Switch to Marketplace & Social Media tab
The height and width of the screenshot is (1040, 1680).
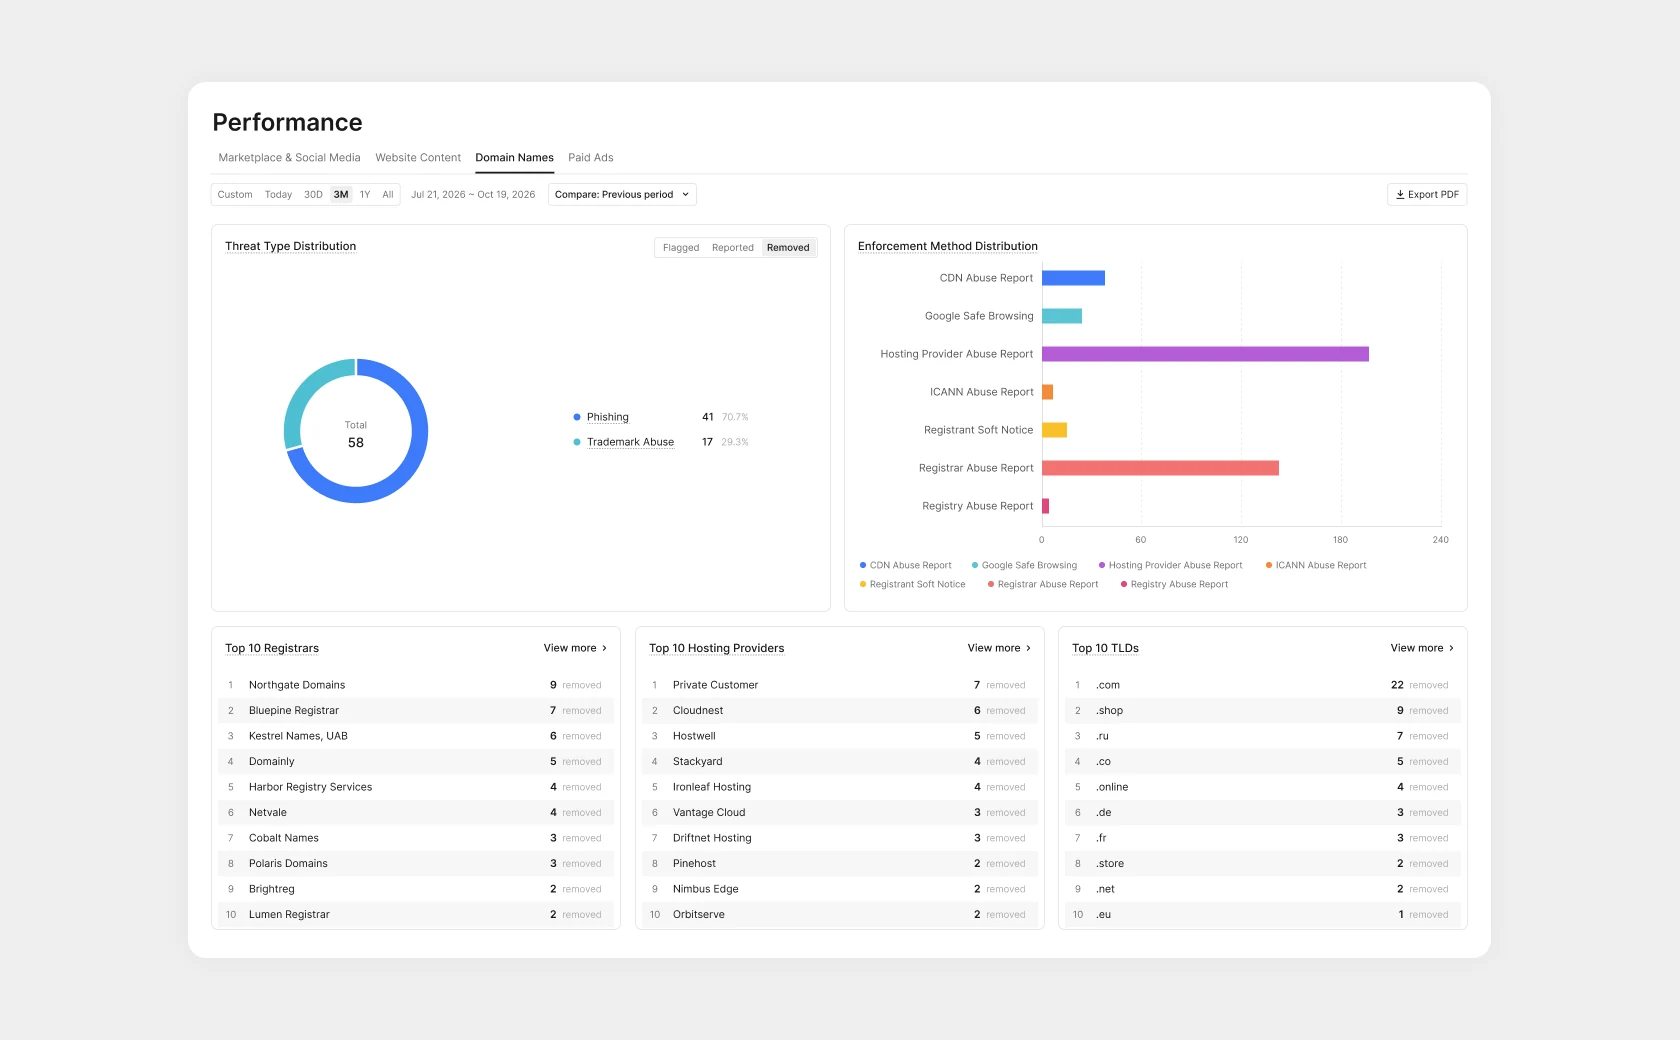pyautogui.click(x=289, y=158)
